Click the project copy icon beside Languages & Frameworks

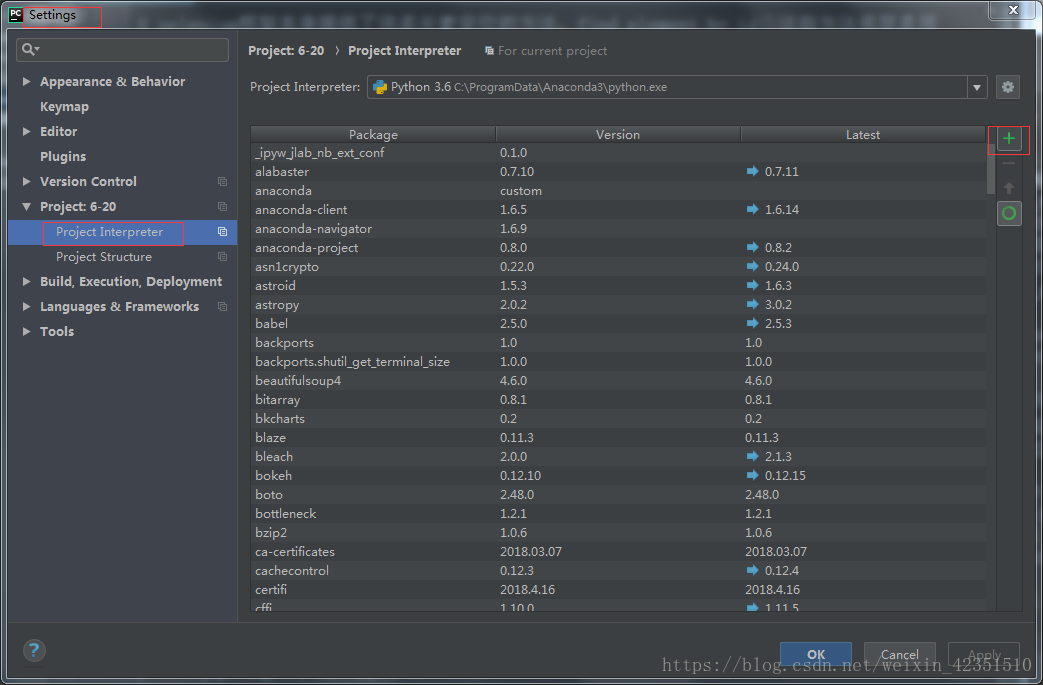tap(222, 307)
